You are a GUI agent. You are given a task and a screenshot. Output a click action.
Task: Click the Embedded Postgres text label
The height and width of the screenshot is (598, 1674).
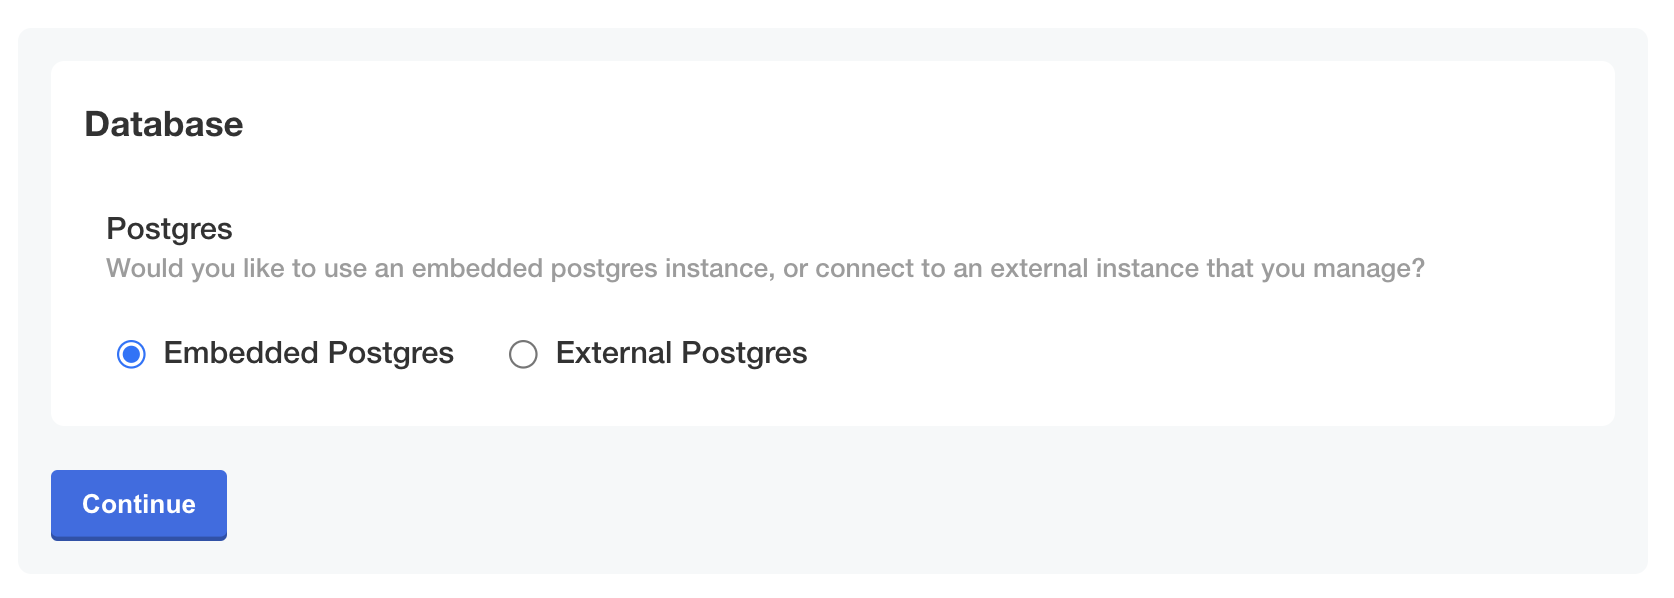click(x=309, y=353)
